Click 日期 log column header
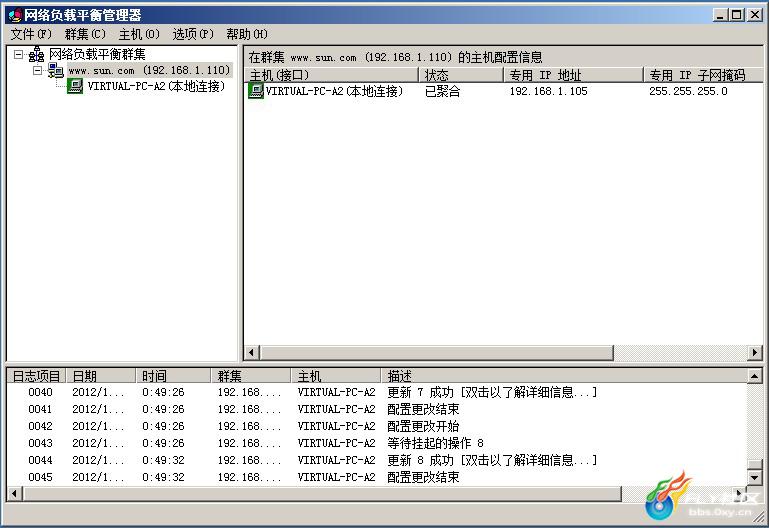 101,376
